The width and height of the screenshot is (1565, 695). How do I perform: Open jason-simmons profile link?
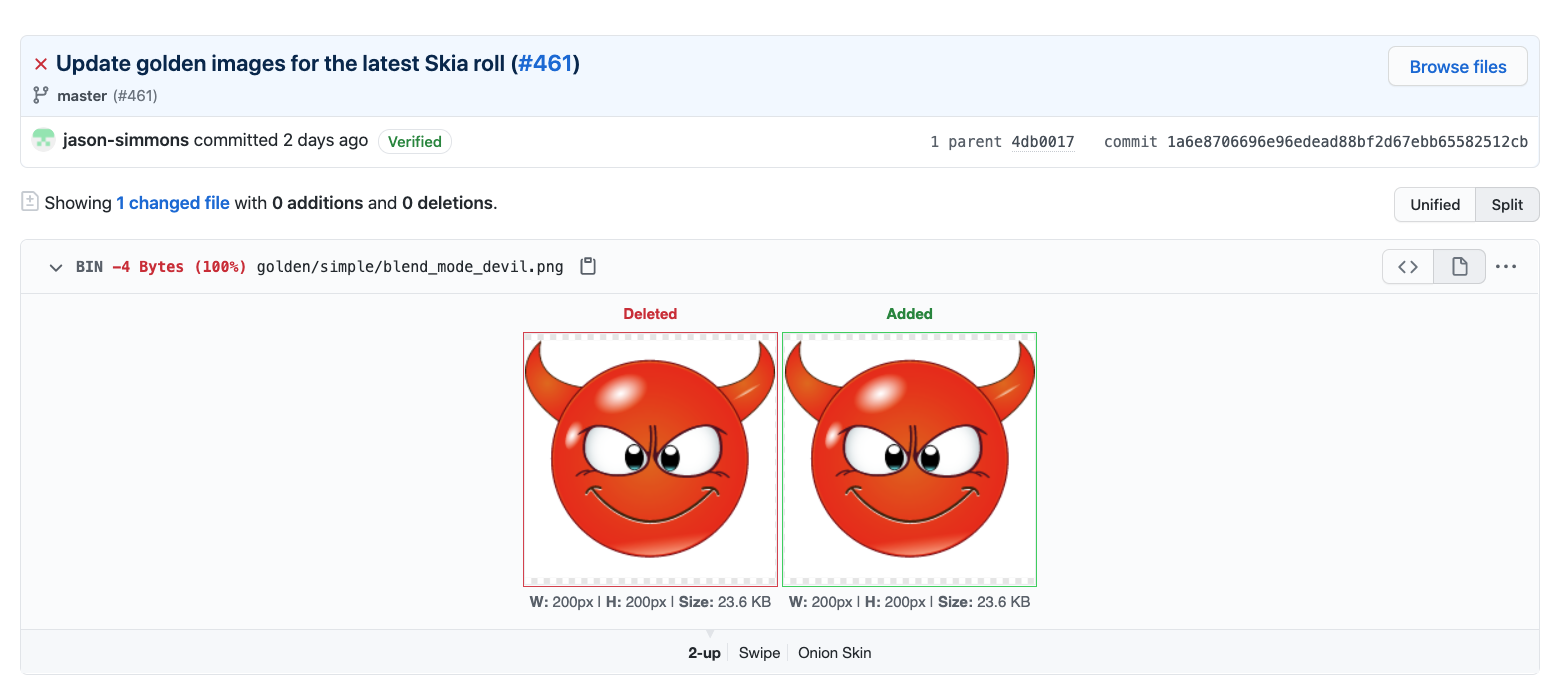coord(126,140)
